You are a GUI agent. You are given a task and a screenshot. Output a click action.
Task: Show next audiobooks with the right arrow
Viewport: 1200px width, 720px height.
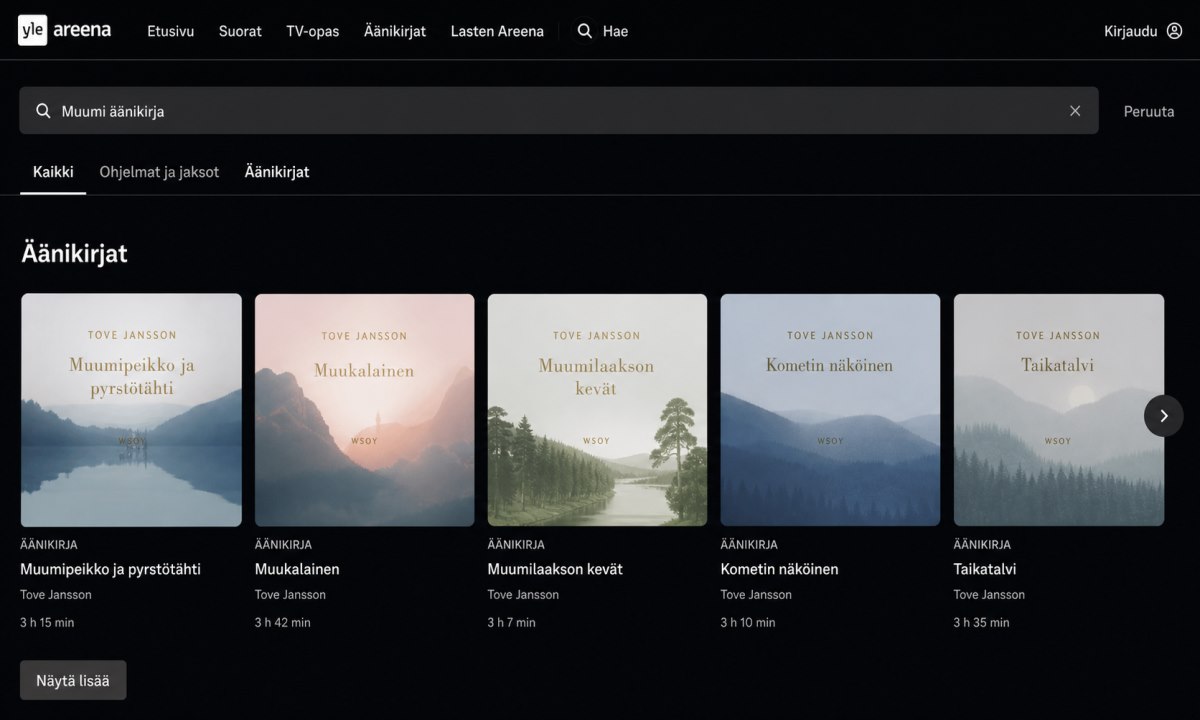pyautogui.click(x=1164, y=416)
